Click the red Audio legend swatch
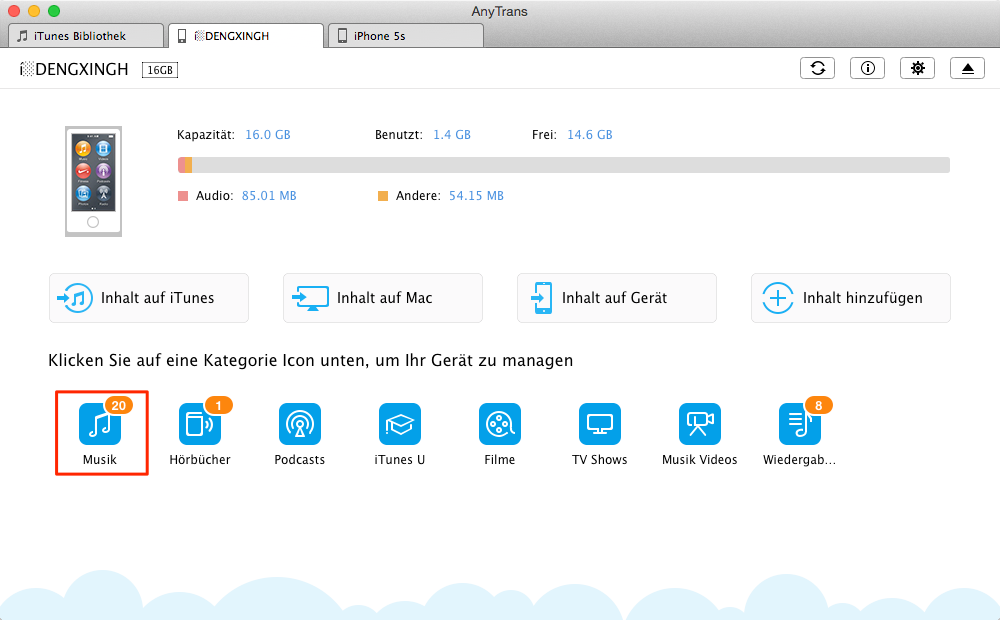1000x620 pixels. click(x=183, y=196)
